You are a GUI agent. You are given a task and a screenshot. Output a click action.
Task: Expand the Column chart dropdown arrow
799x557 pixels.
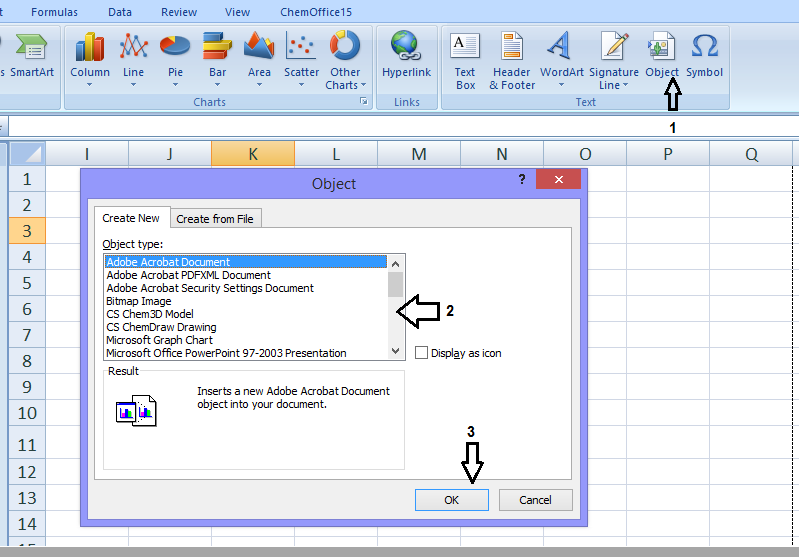pos(90,85)
